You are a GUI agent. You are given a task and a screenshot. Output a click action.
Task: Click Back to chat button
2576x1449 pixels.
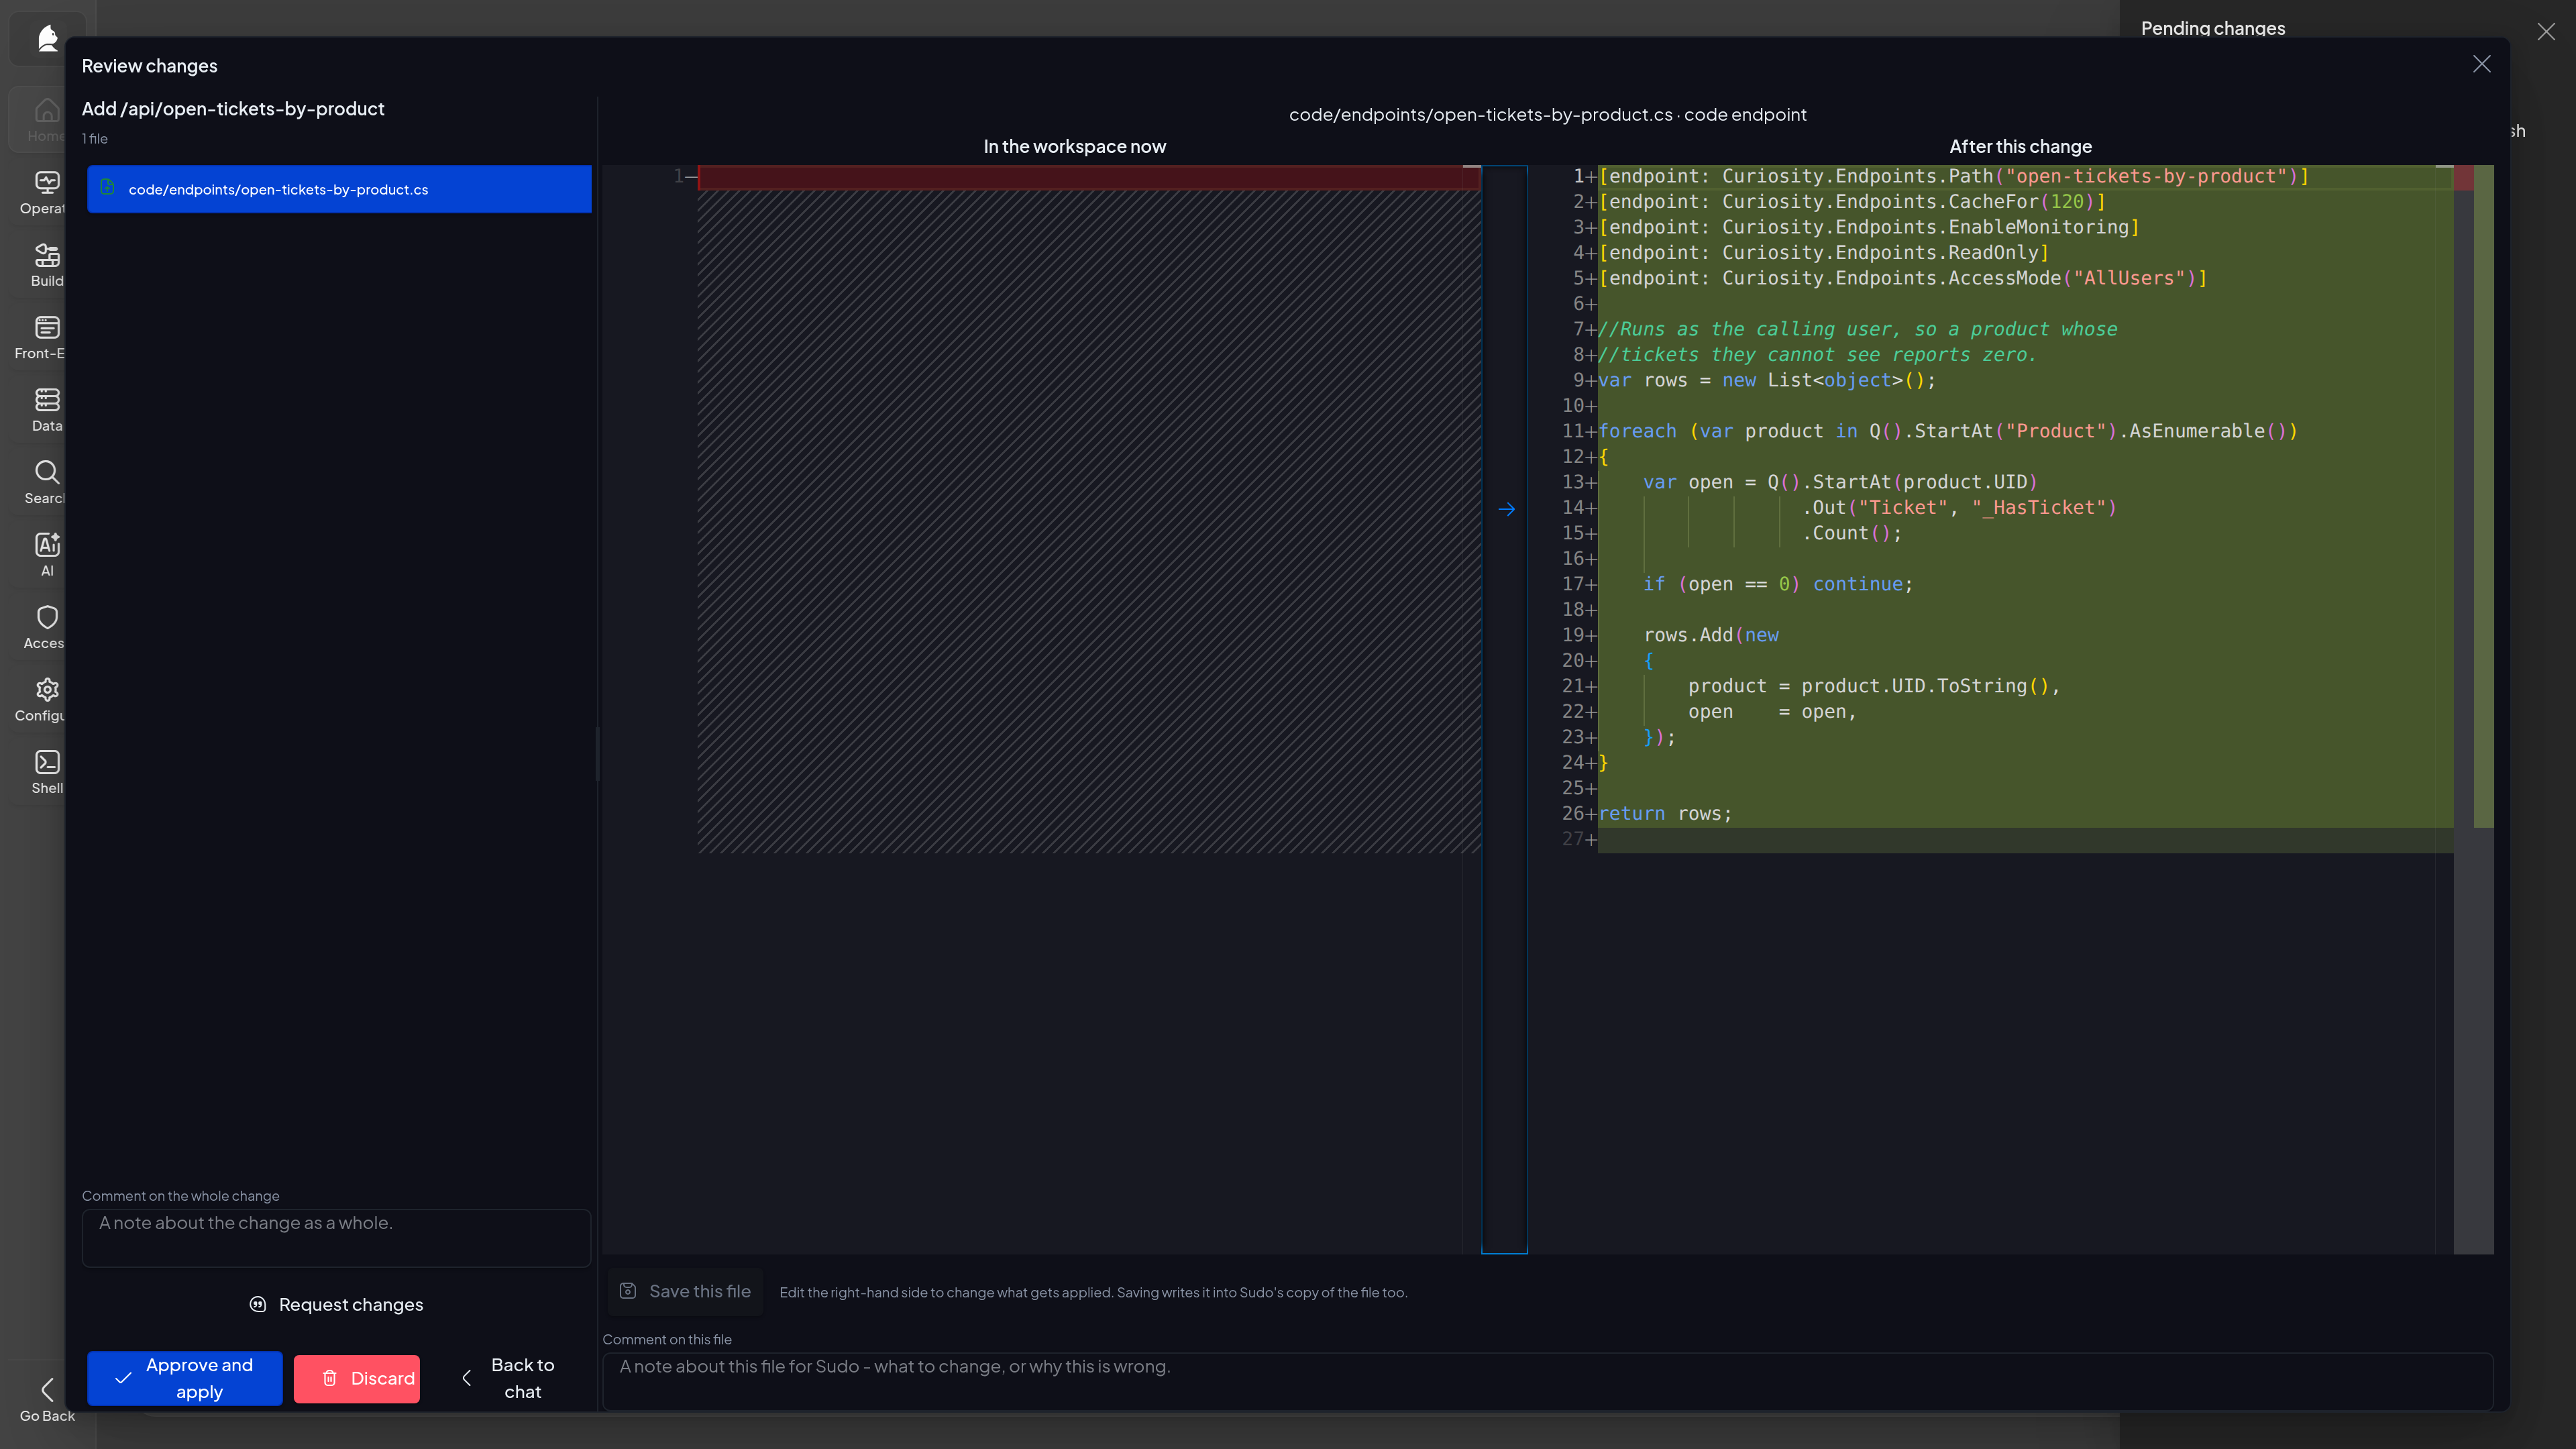coord(509,1378)
